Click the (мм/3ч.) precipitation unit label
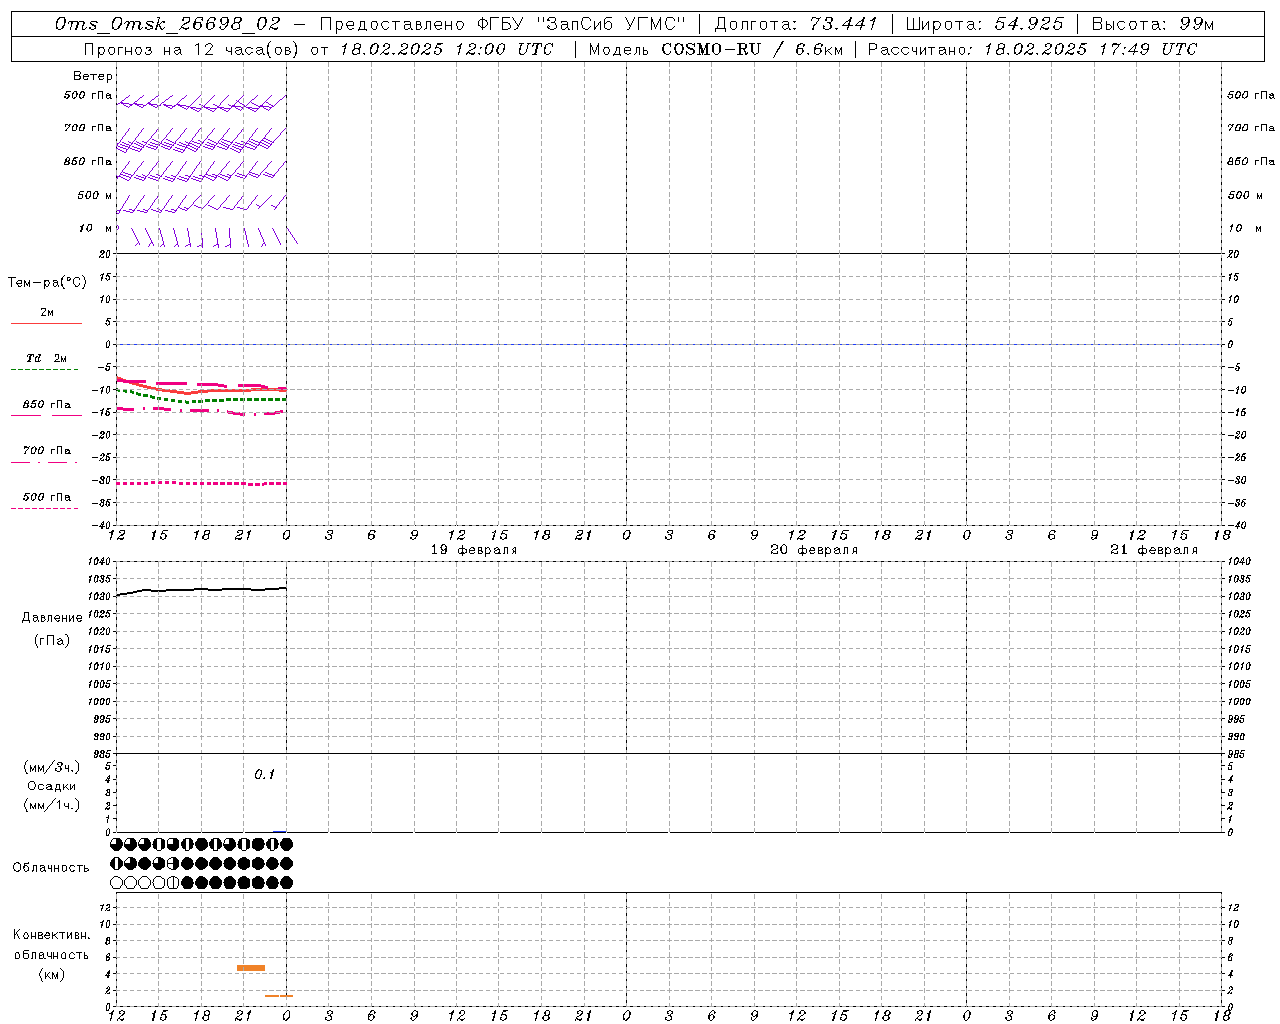The height and width of the screenshot is (1024, 1280). (52, 768)
